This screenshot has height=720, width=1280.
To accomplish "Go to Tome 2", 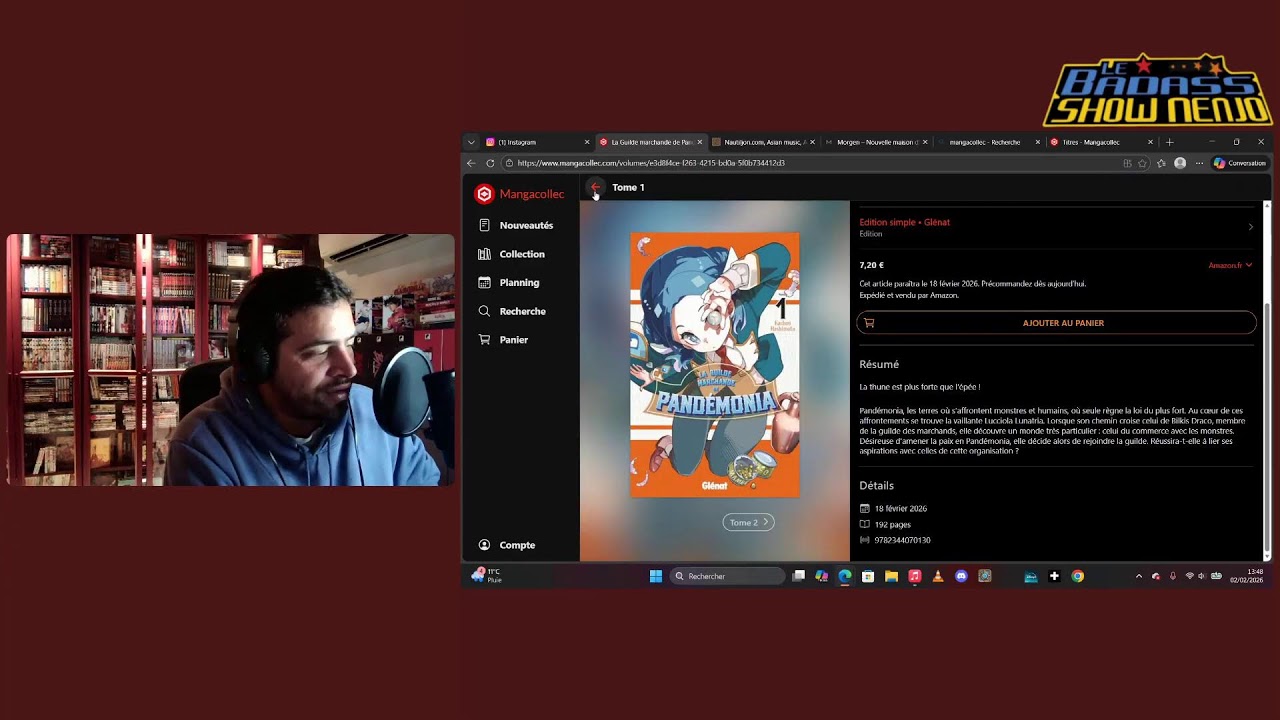I will click(748, 522).
